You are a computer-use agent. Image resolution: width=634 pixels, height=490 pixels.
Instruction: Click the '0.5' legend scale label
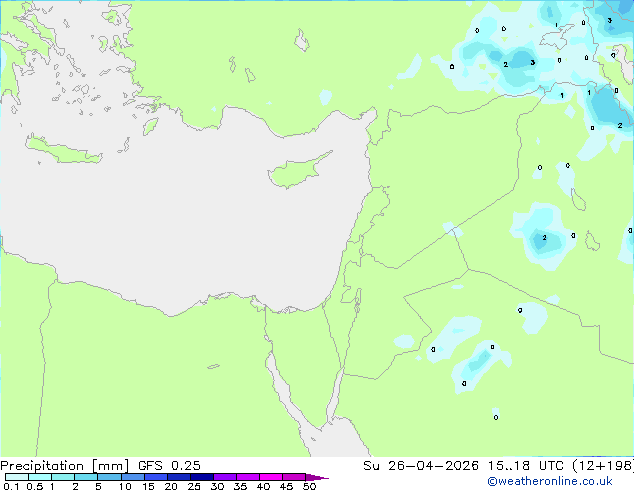pos(34,486)
